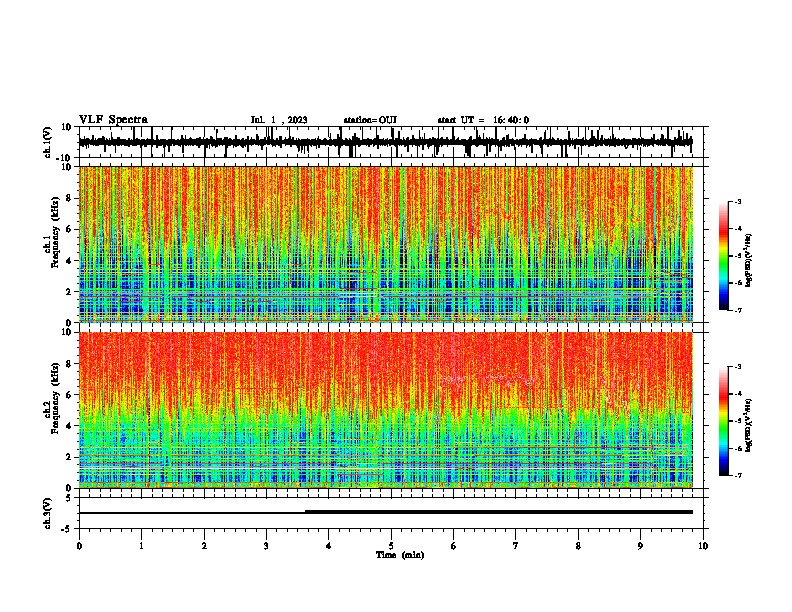Click the time axis tick label "2"
The height and width of the screenshot is (612, 792).
click(x=204, y=546)
